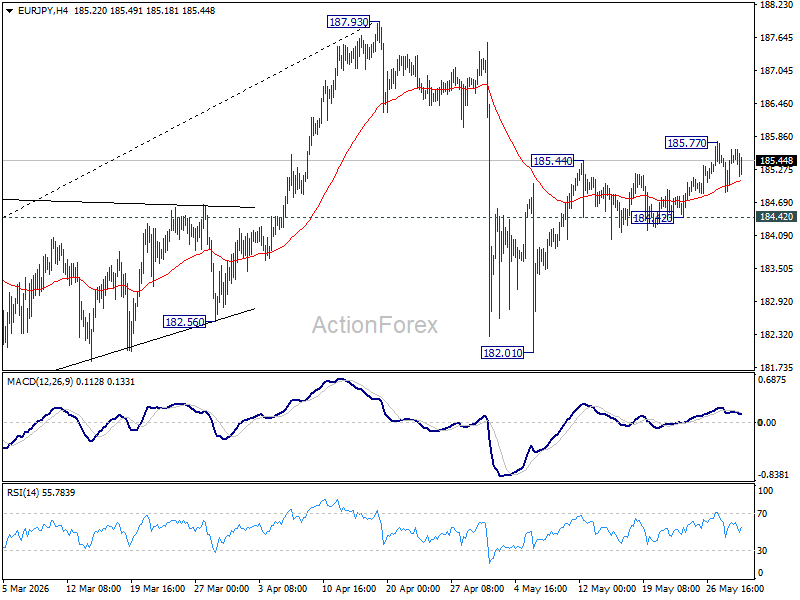800x600 pixels.
Task: Click the 26 May 16:00 time axis label
Action: 735,588
